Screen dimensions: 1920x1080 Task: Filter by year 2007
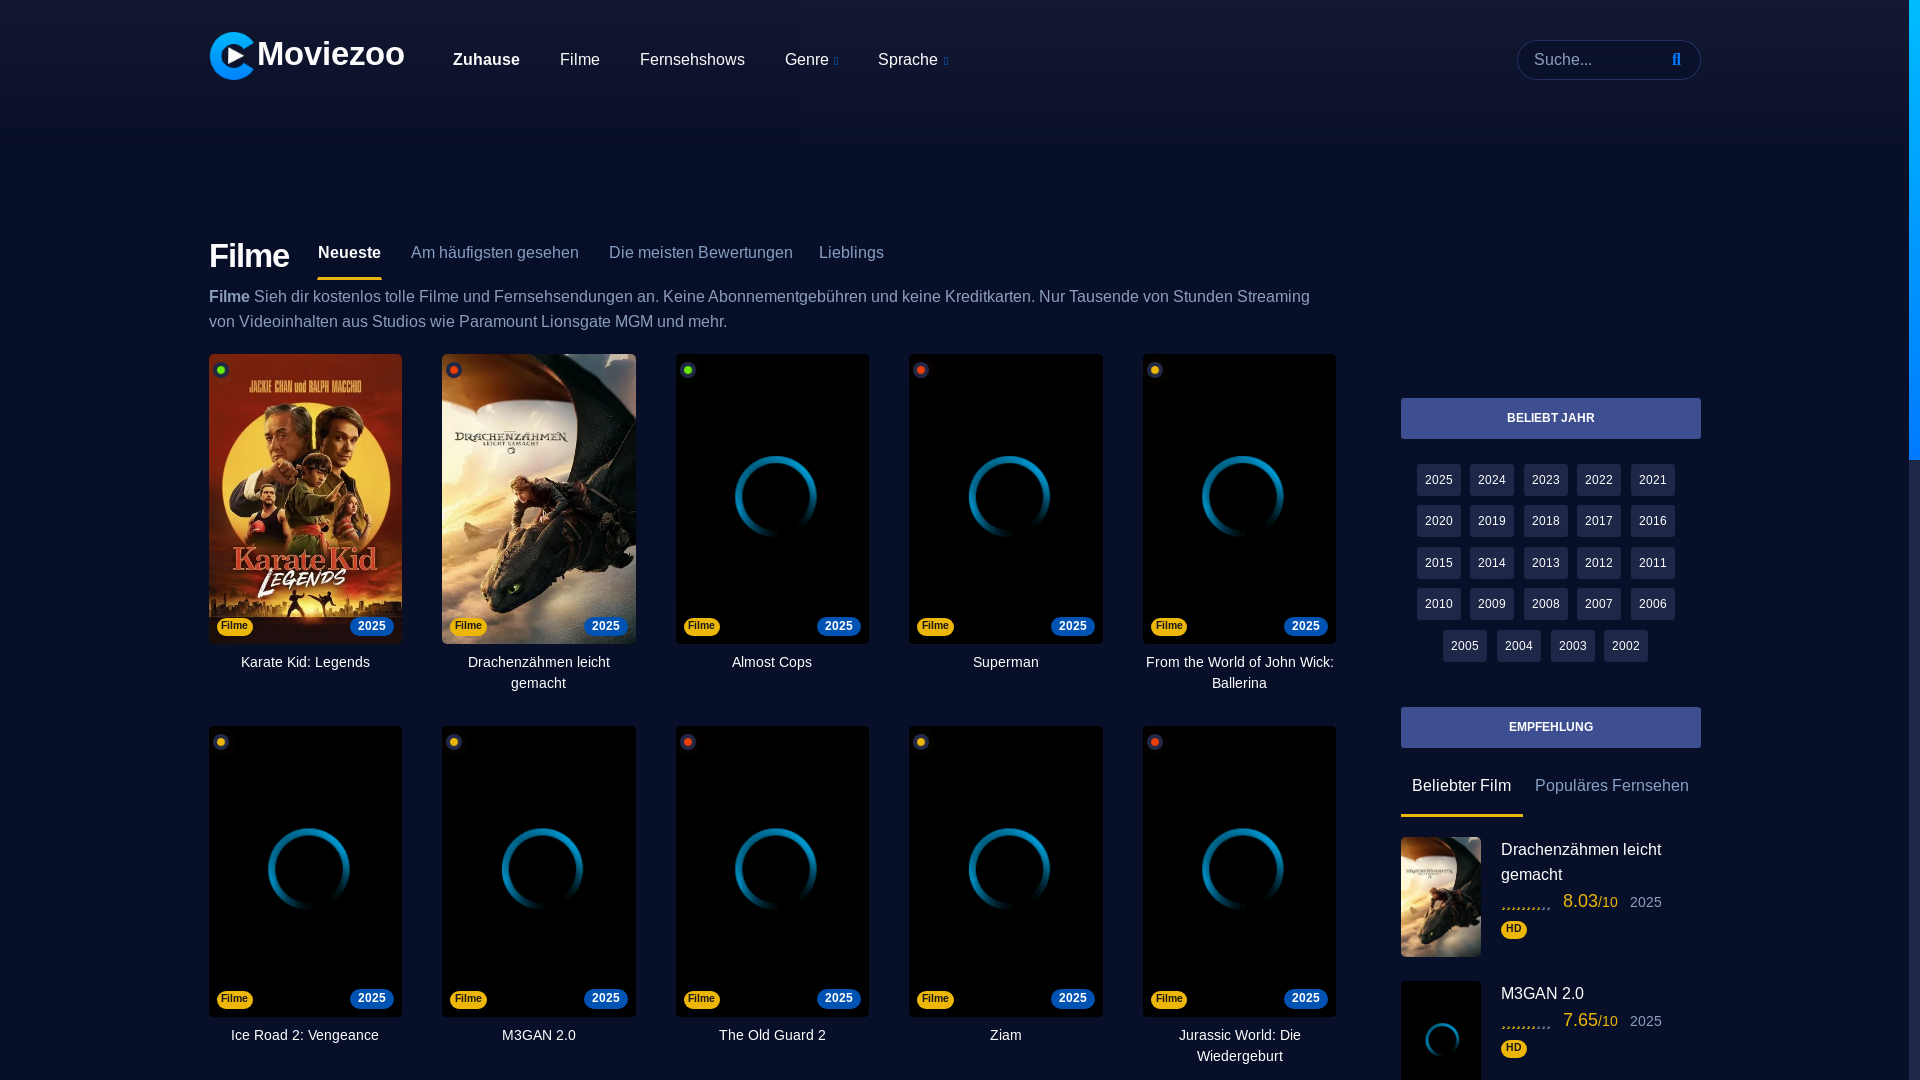[1598, 604]
